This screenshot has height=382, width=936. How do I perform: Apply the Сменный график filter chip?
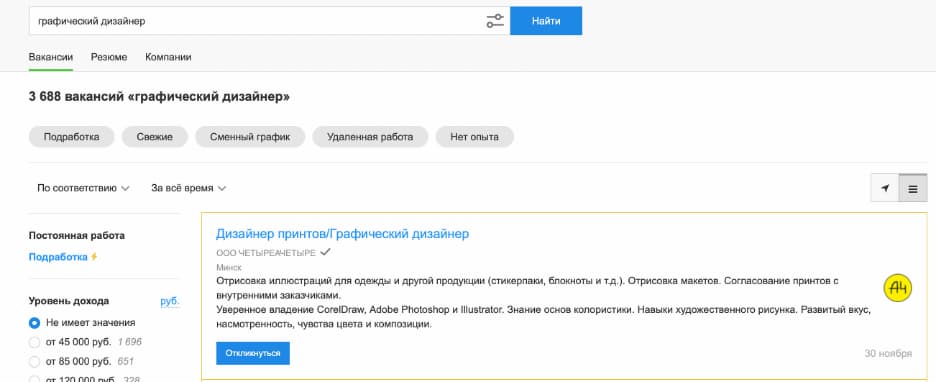pos(250,137)
